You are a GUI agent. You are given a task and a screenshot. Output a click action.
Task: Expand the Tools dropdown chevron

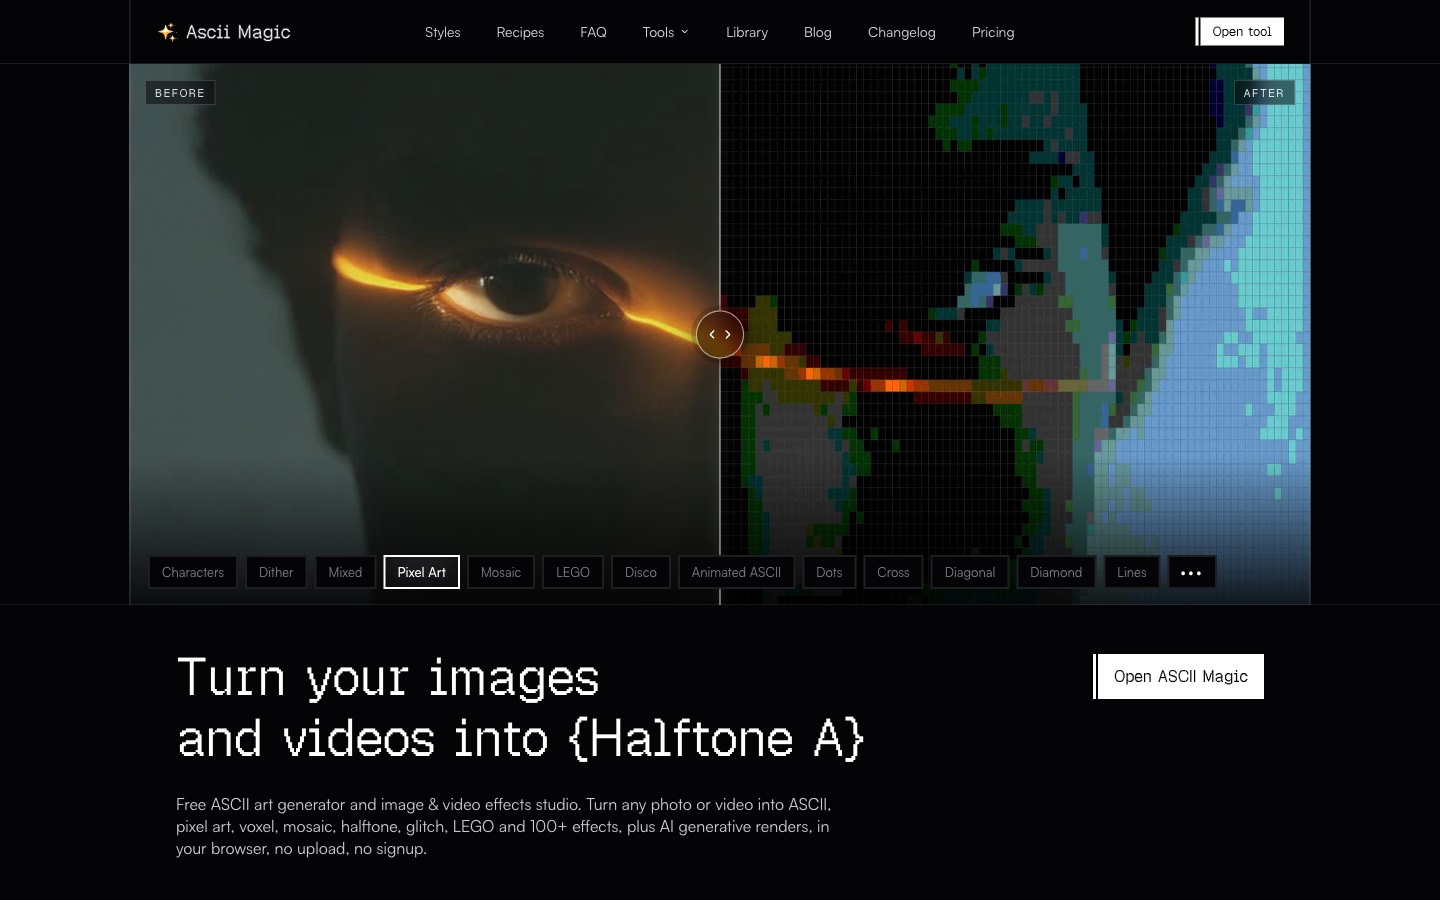685,32
